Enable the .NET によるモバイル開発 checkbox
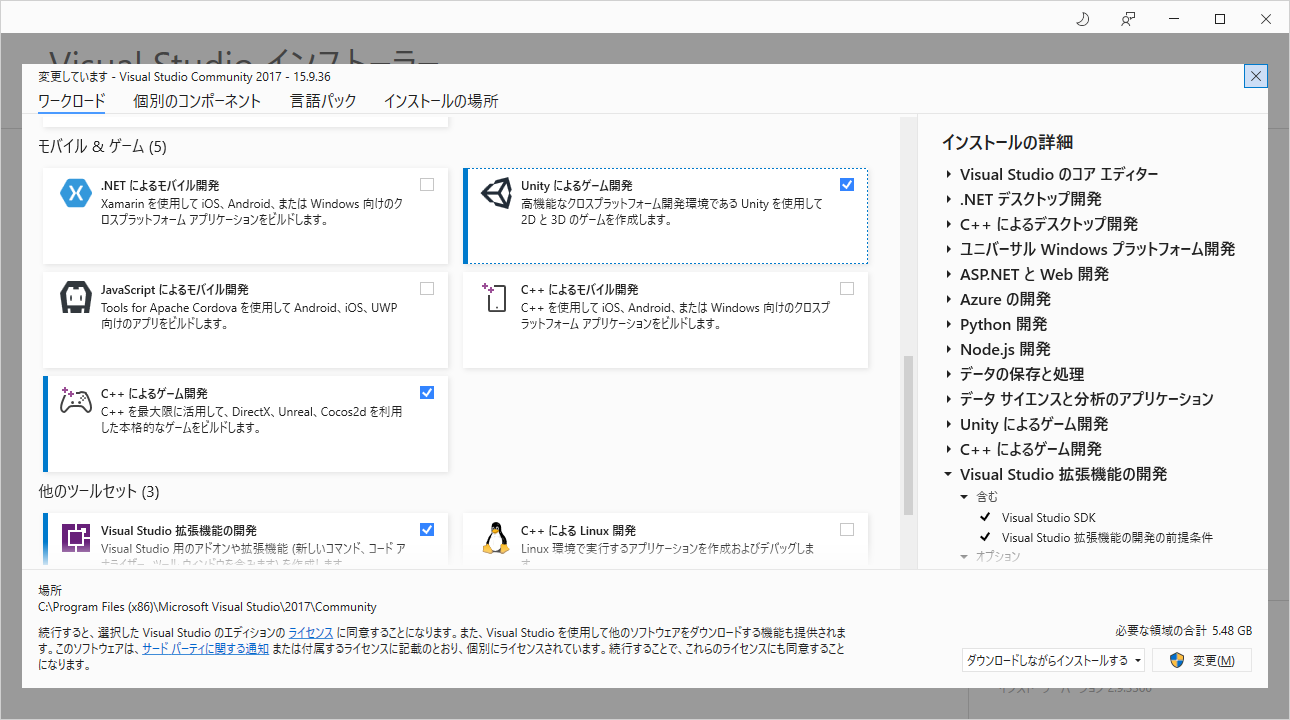Viewport: 1290px width, 720px height. coord(427,184)
